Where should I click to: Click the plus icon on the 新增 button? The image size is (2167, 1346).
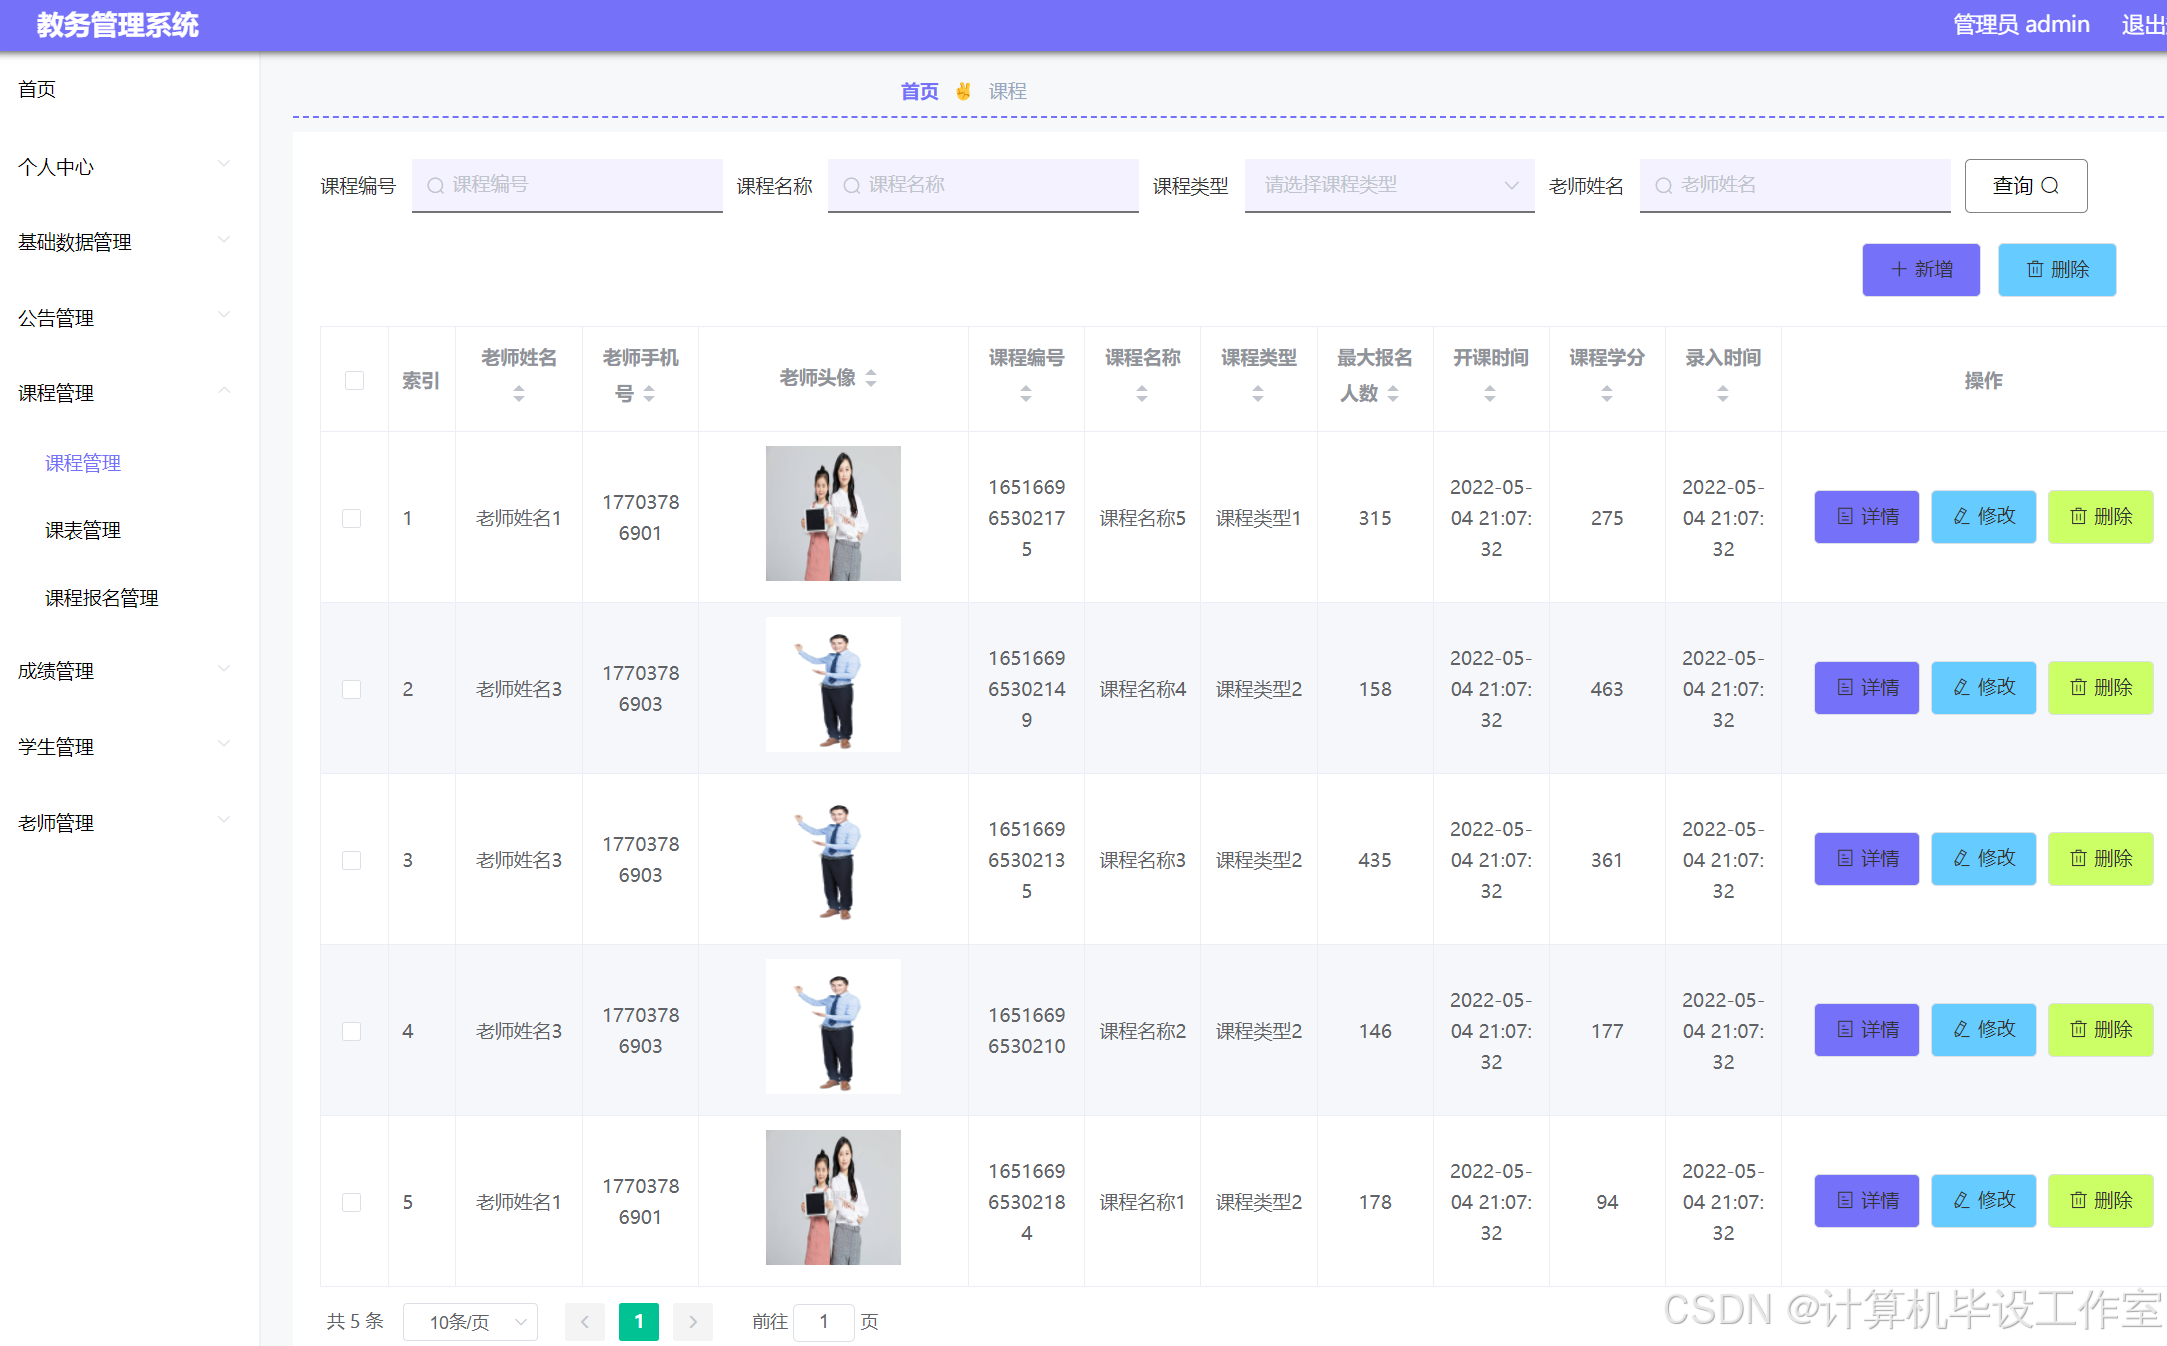(1898, 269)
